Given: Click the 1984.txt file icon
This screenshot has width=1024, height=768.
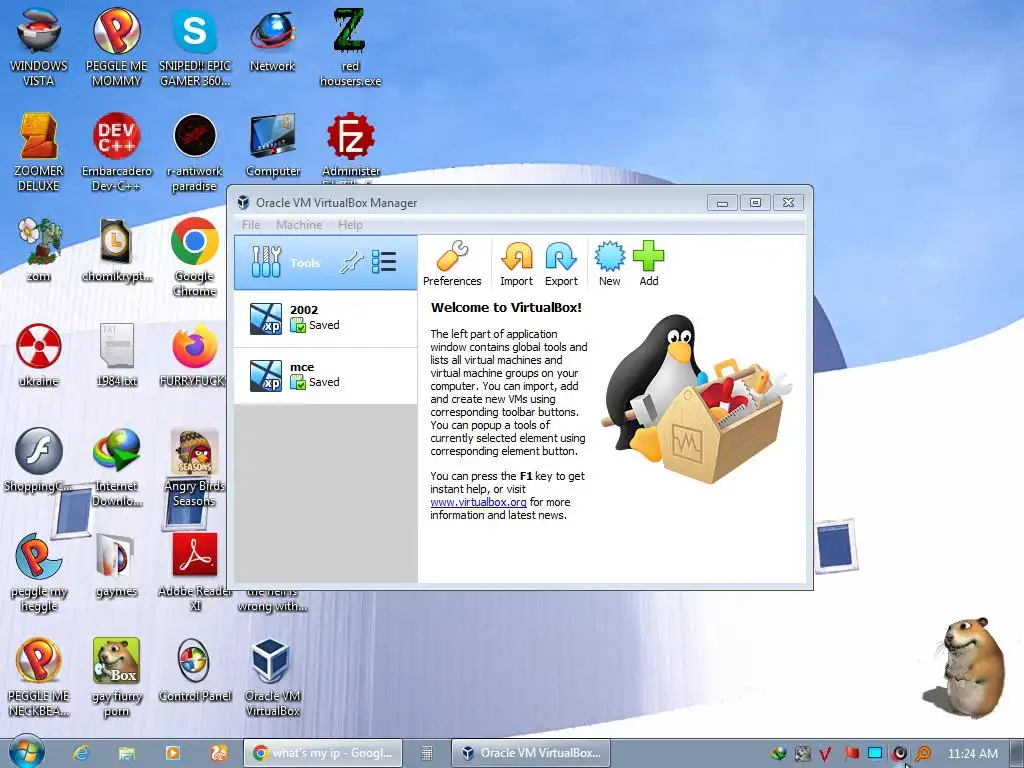Looking at the screenshot, I should pyautogui.click(x=116, y=355).
